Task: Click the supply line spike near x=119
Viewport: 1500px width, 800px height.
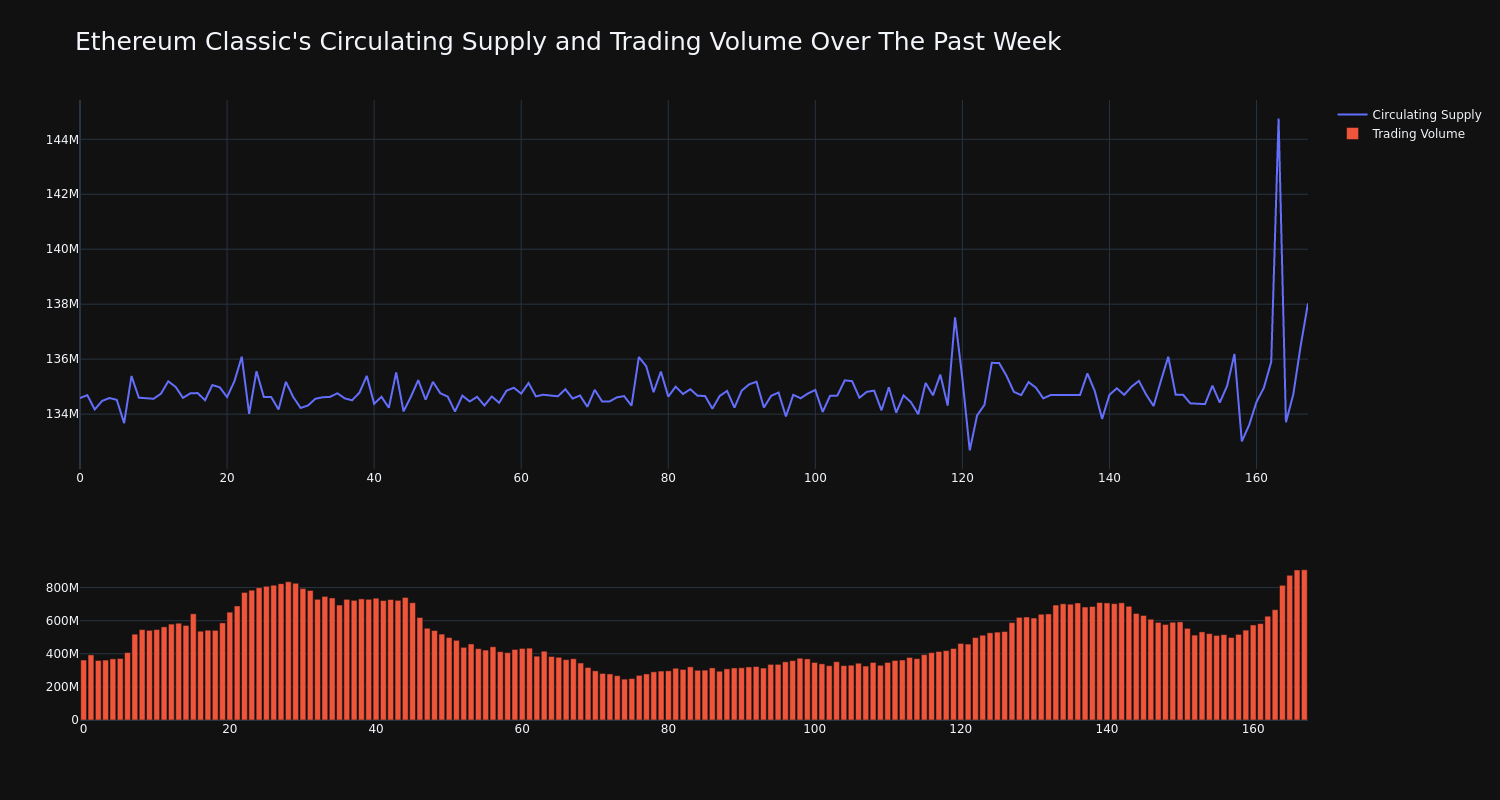Action: pos(954,318)
